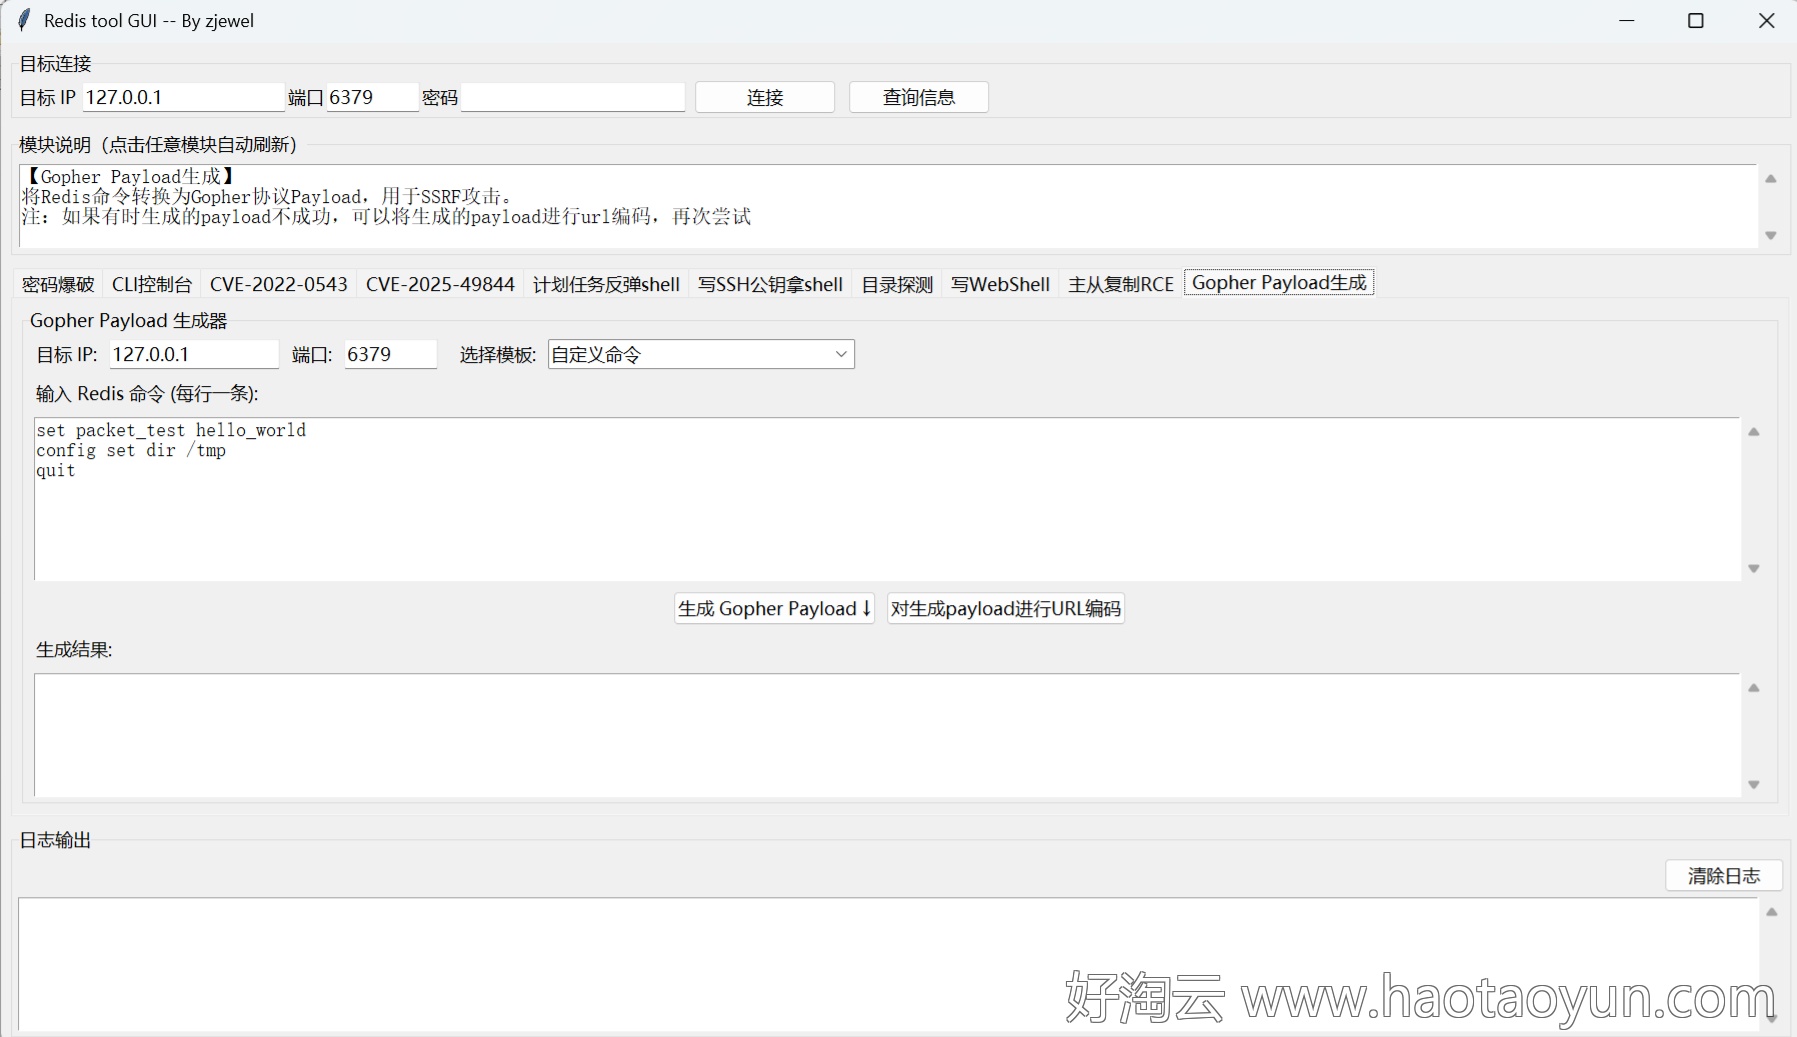Viewport: 1797px width, 1037px height.
Task: Click the feather app icon in title bar
Action: (x=24, y=20)
